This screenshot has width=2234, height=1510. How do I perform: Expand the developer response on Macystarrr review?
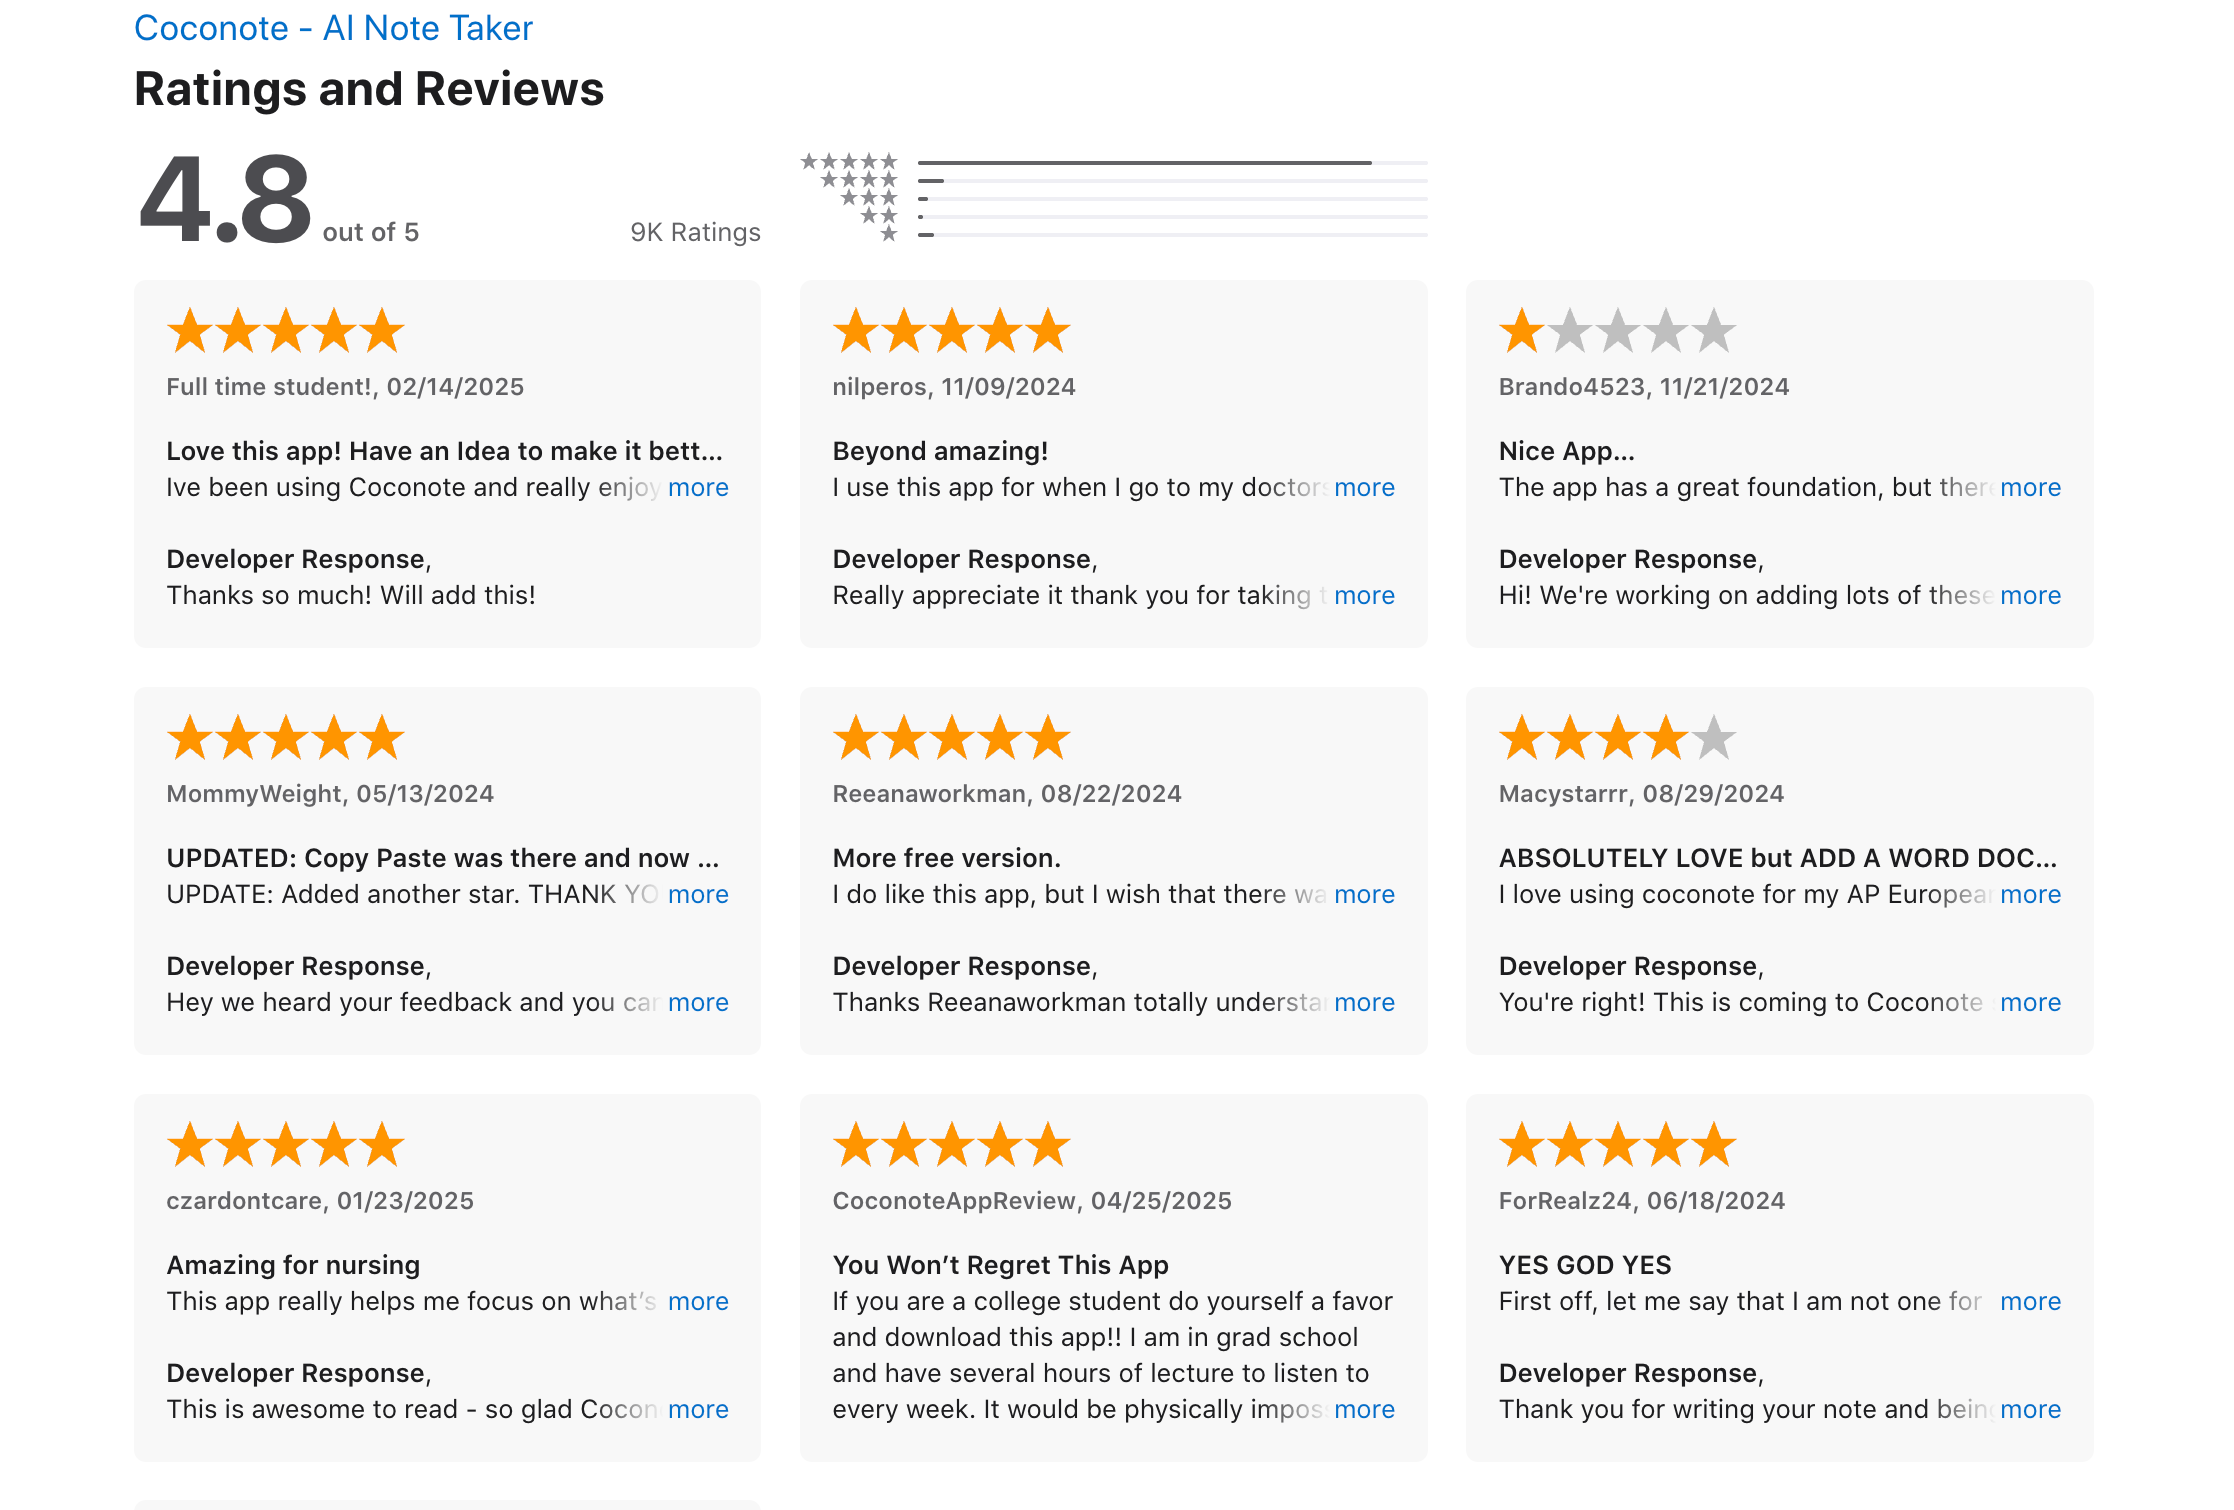pos(2031,1002)
